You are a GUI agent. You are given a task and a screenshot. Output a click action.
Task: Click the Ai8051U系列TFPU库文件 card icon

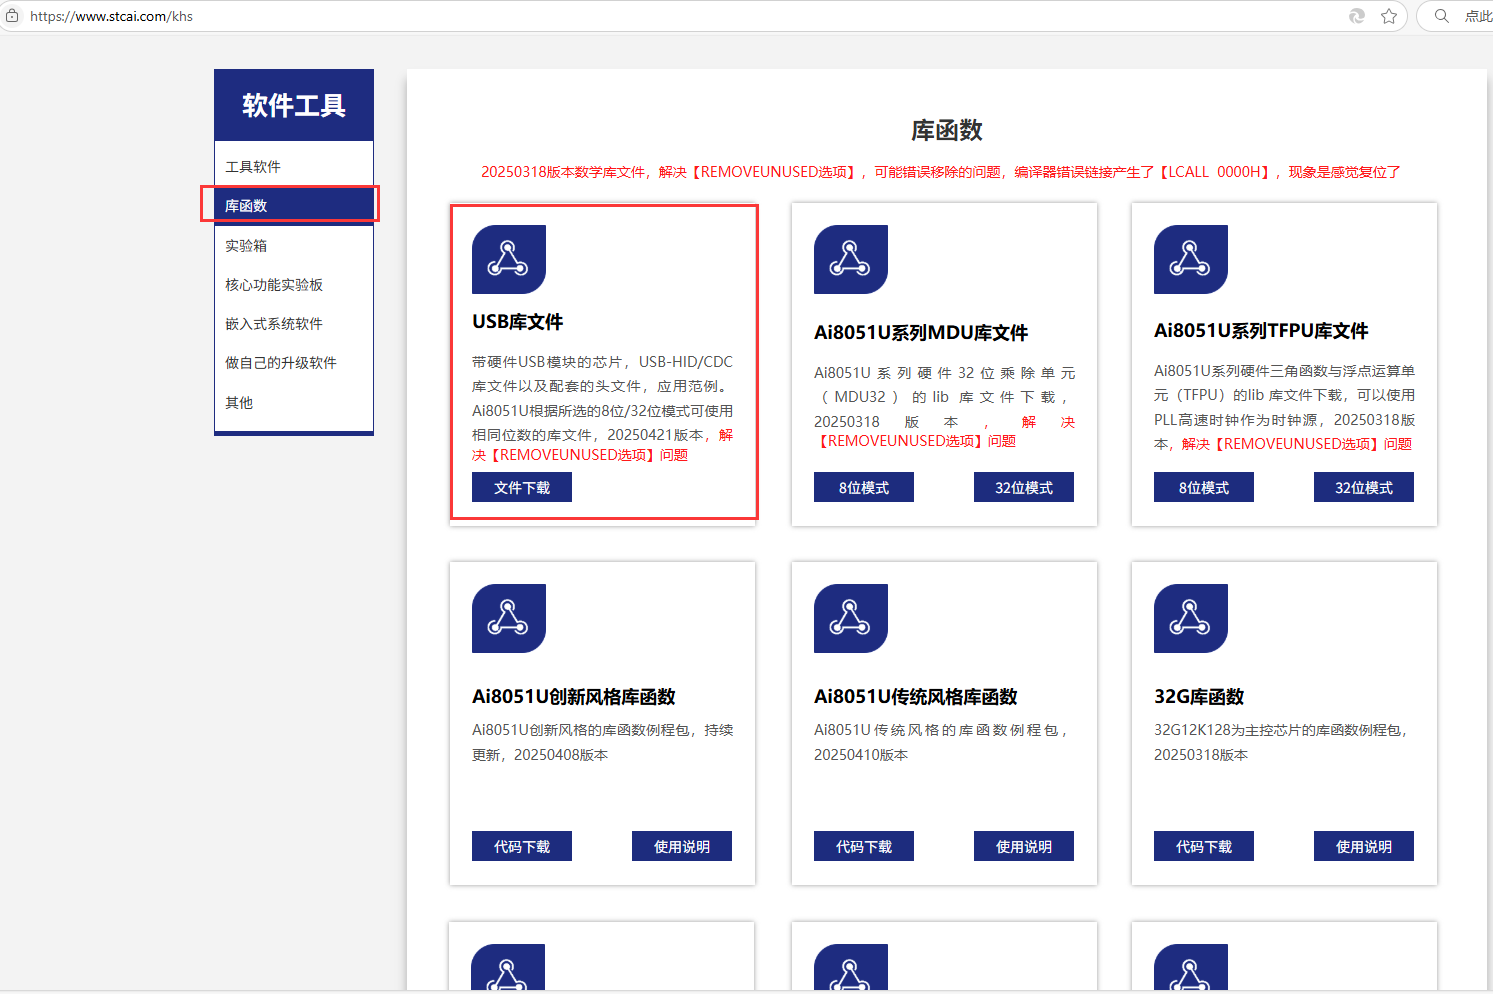1191,259
